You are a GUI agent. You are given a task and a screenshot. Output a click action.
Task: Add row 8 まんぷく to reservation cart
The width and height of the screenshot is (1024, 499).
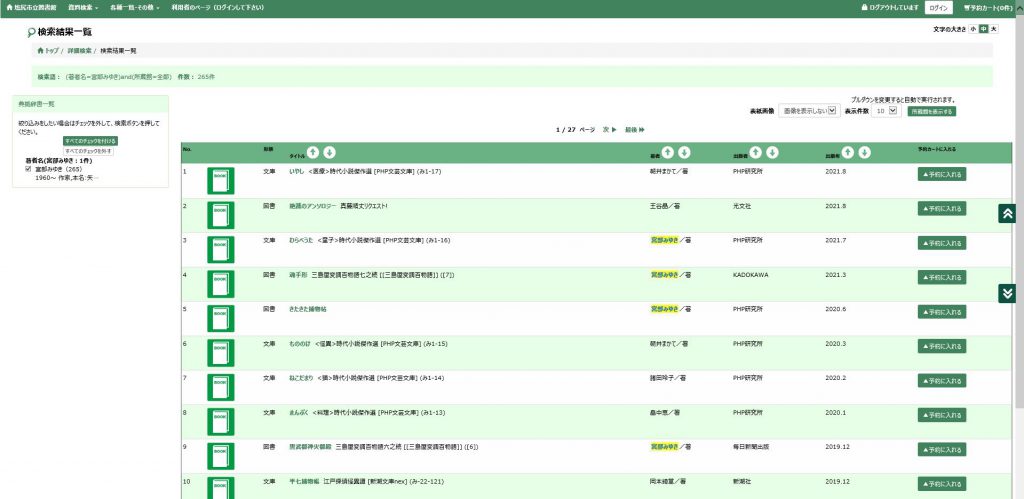pos(942,415)
